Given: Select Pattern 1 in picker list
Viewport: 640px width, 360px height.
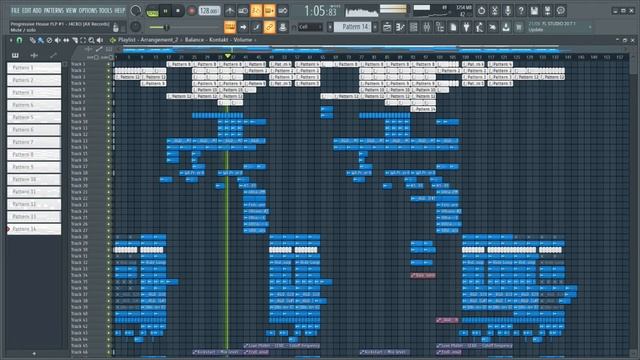Looking at the screenshot, I should (34, 68).
